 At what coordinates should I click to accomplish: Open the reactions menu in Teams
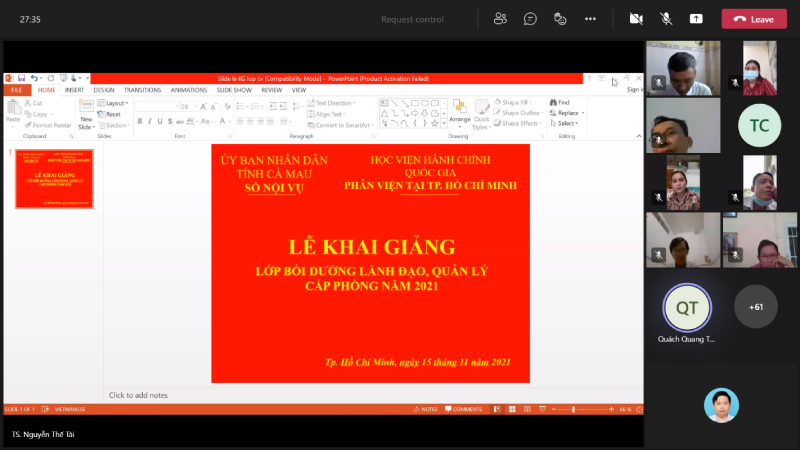click(x=560, y=19)
